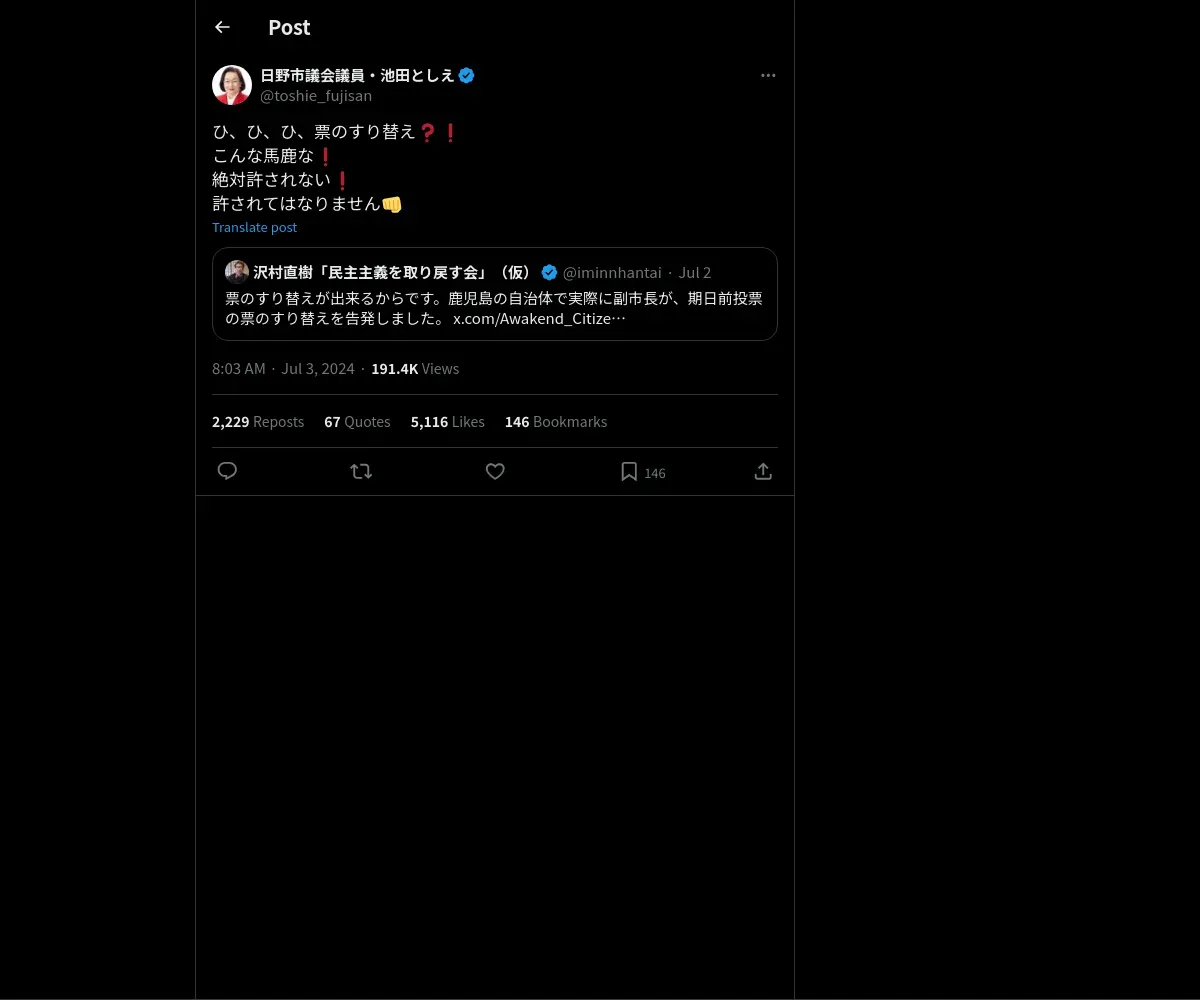
Task: Click the 8:03 AM Jul 3, 2024 timestamp
Action: pos(283,368)
